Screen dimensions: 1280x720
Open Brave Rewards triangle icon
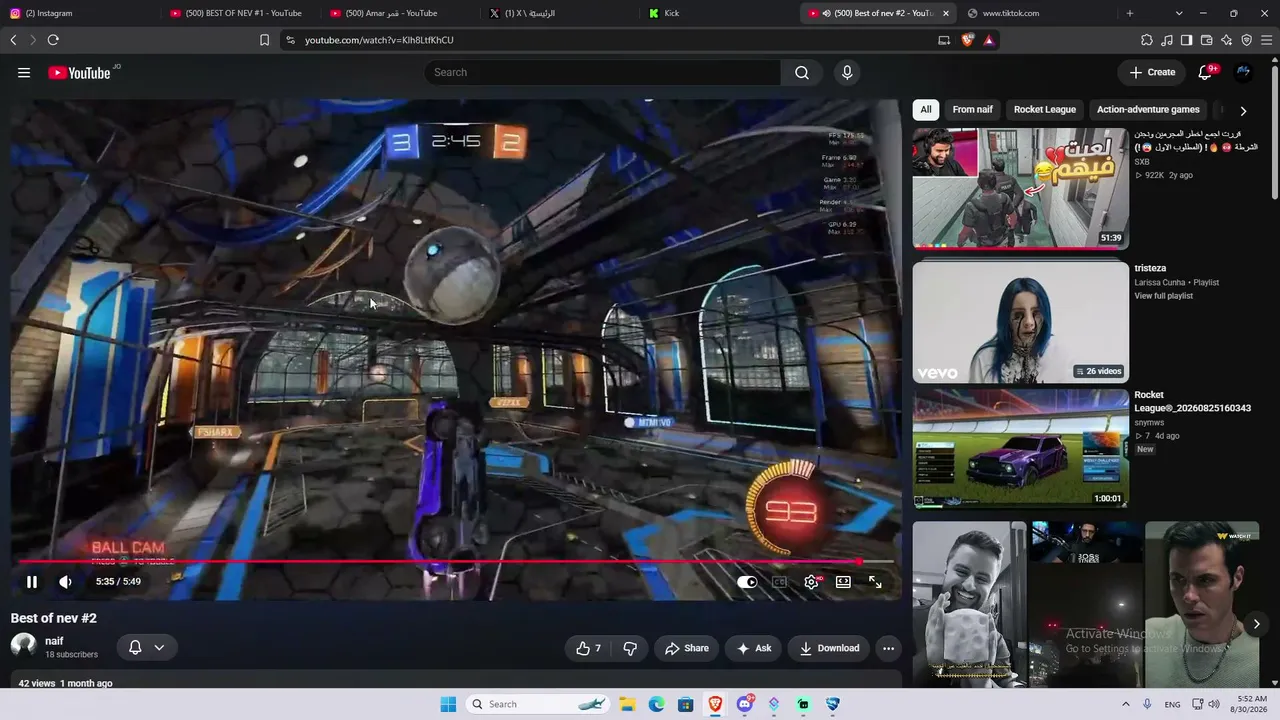988,40
